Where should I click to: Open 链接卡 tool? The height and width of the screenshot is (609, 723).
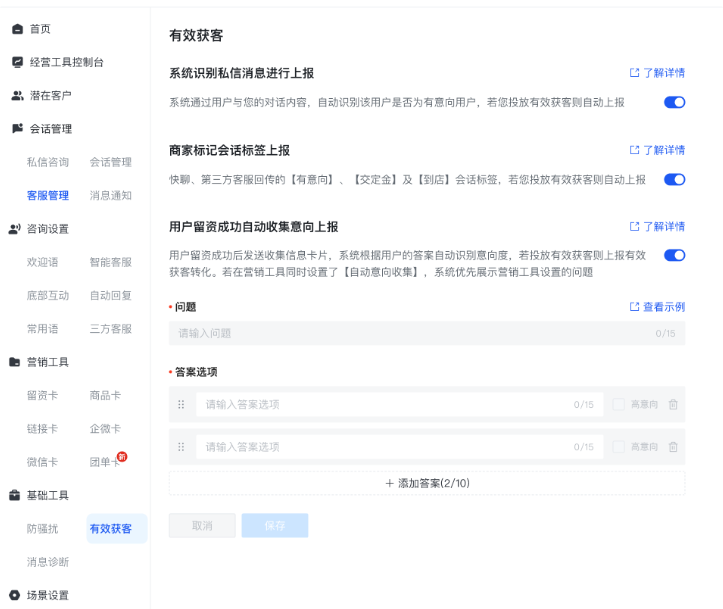point(42,428)
